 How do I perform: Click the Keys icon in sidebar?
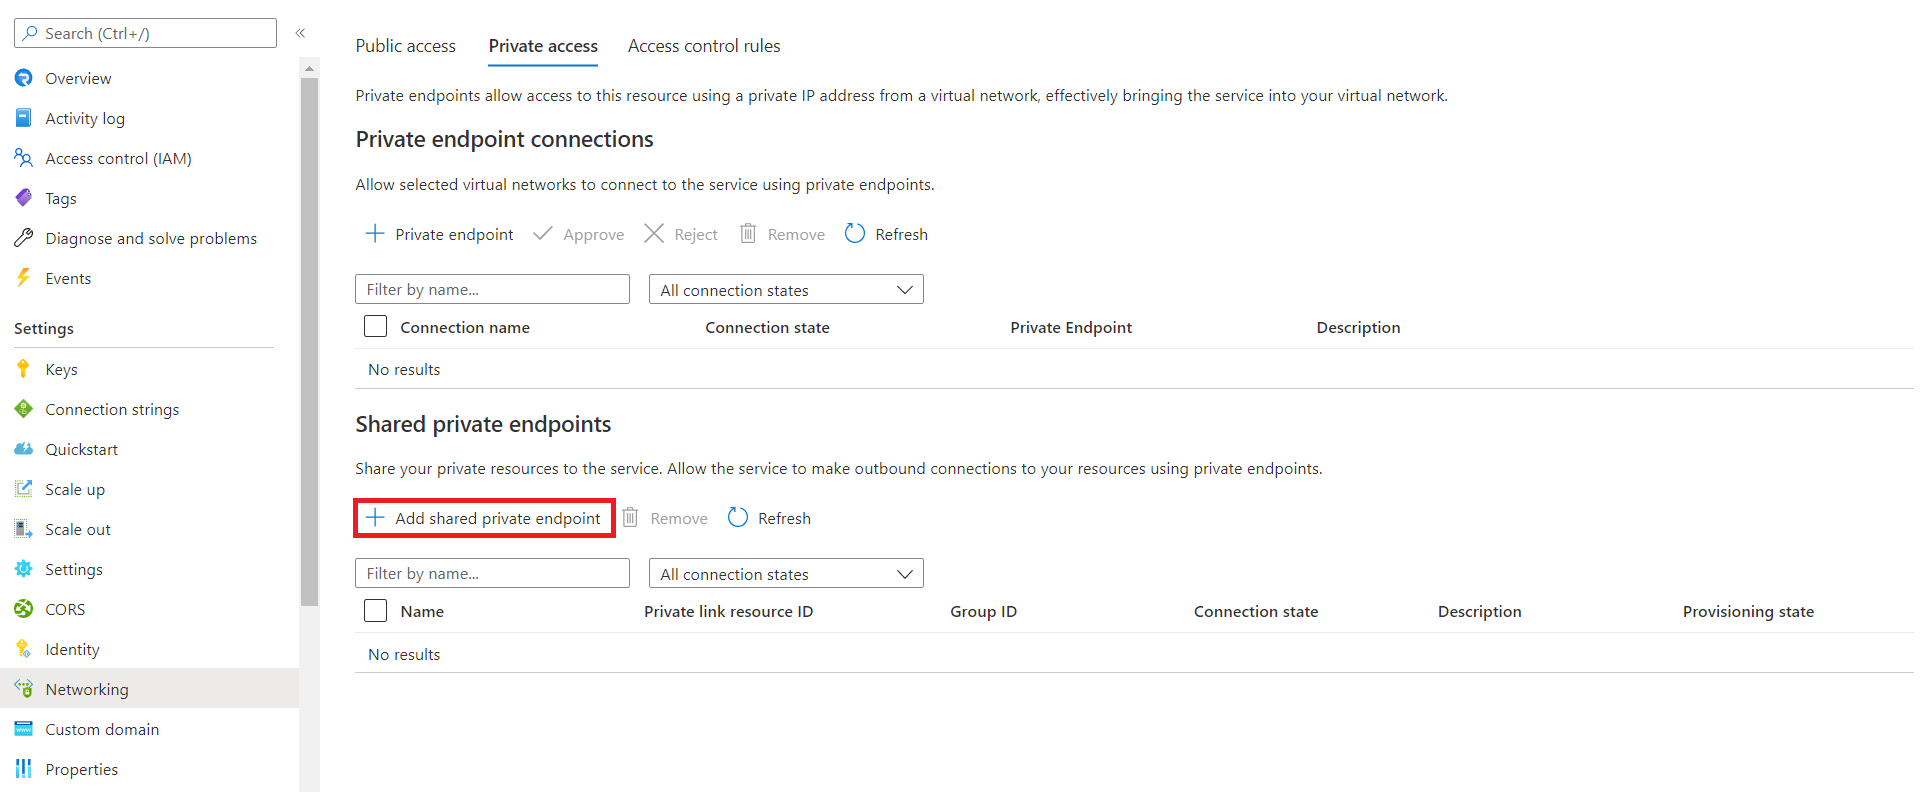pyautogui.click(x=23, y=369)
